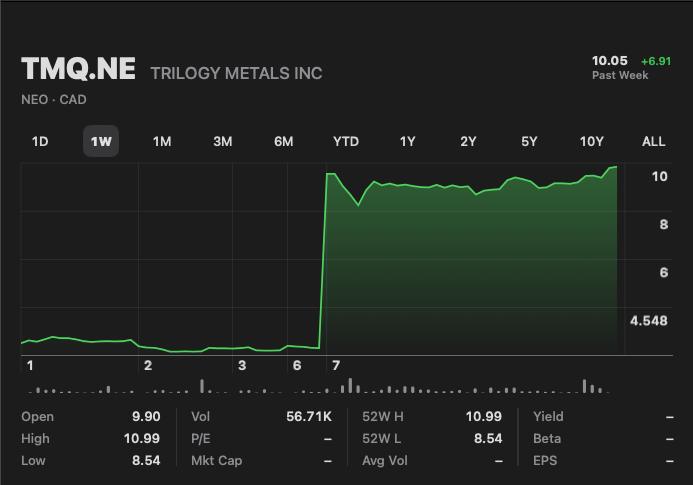Open the 5Y chart view
Image resolution: width=693 pixels, height=485 pixels.
pos(529,141)
